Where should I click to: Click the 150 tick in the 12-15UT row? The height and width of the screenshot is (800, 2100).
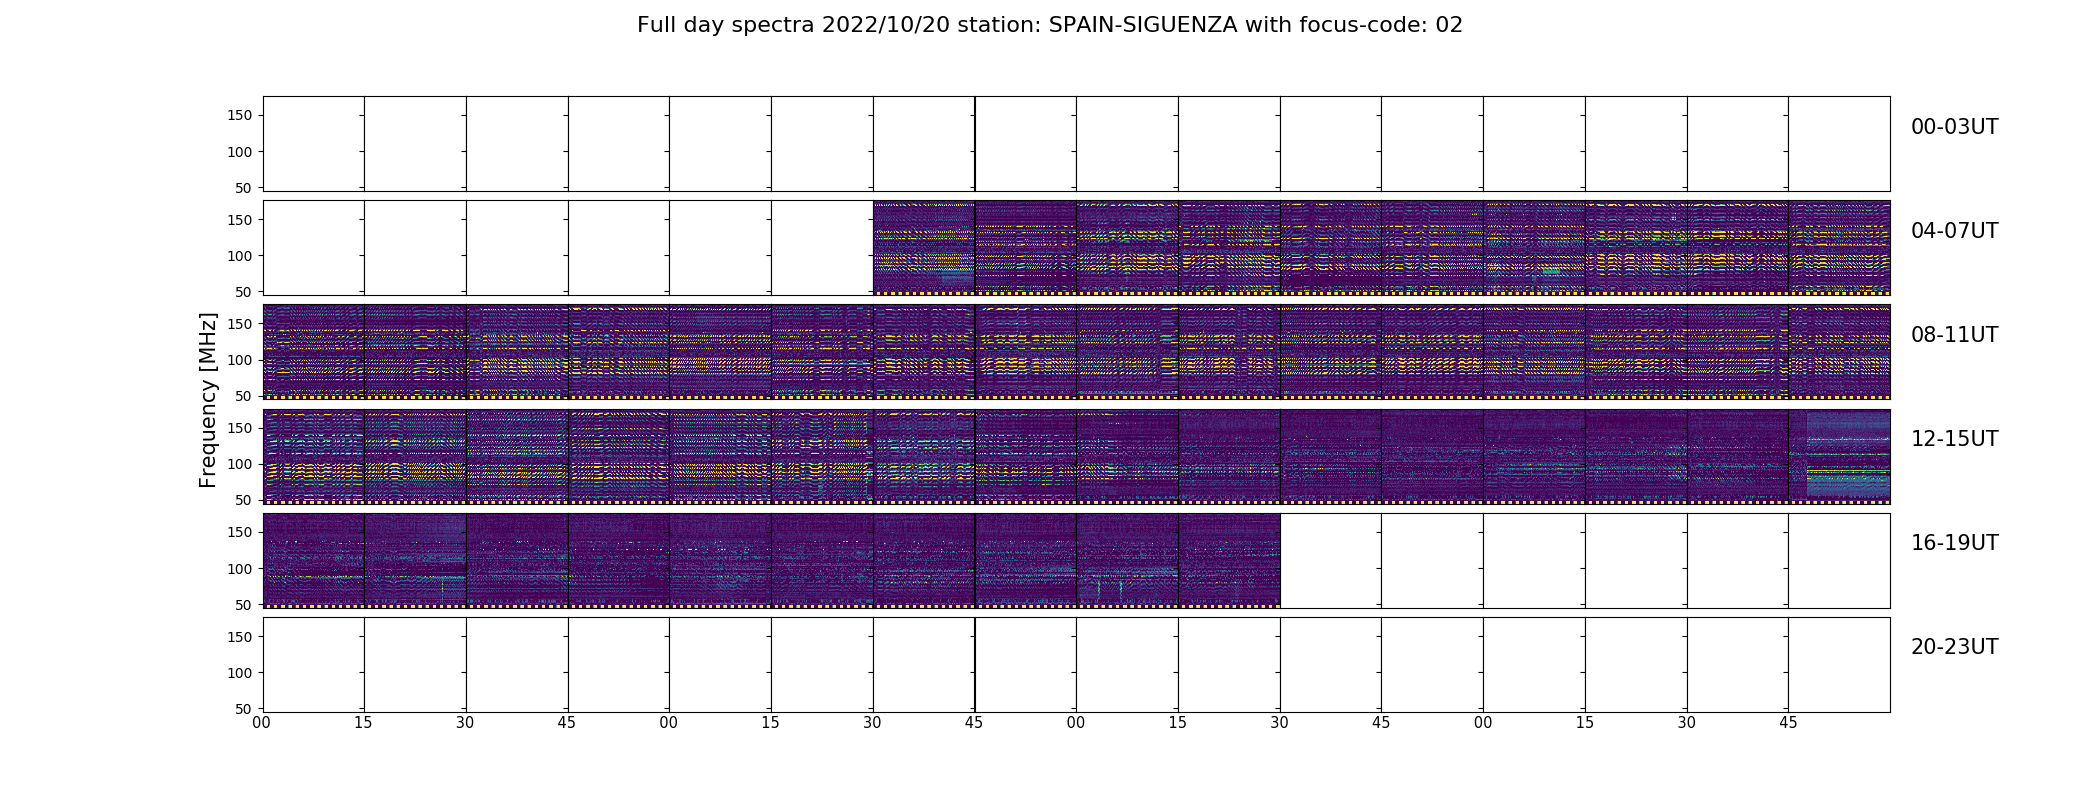click(241, 428)
